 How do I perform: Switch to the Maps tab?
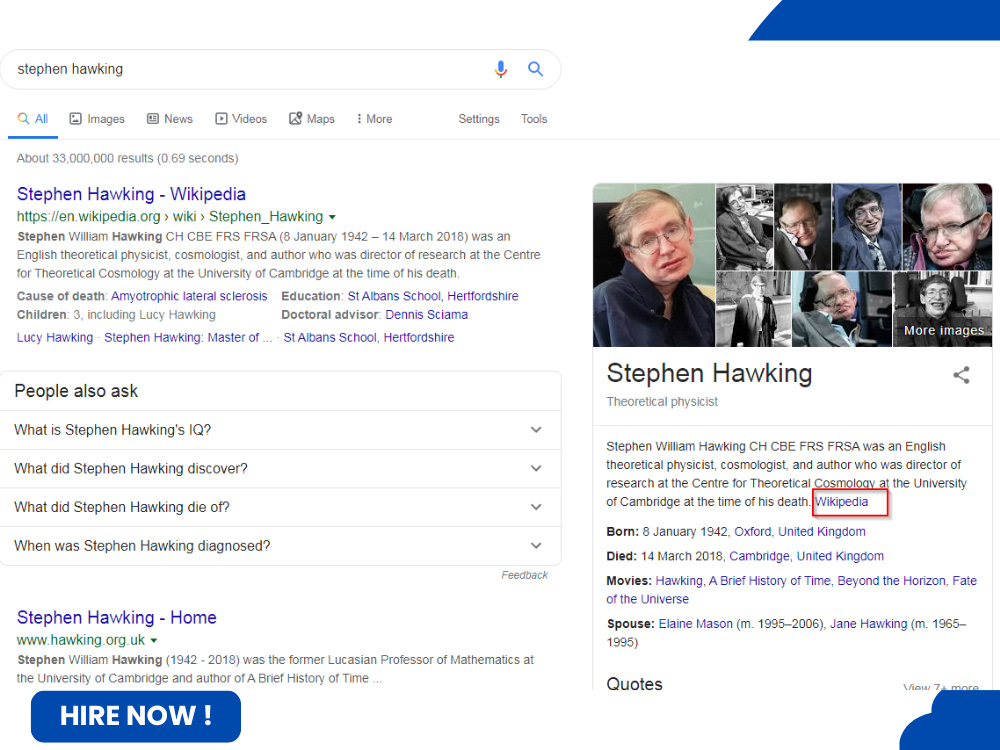[x=312, y=119]
